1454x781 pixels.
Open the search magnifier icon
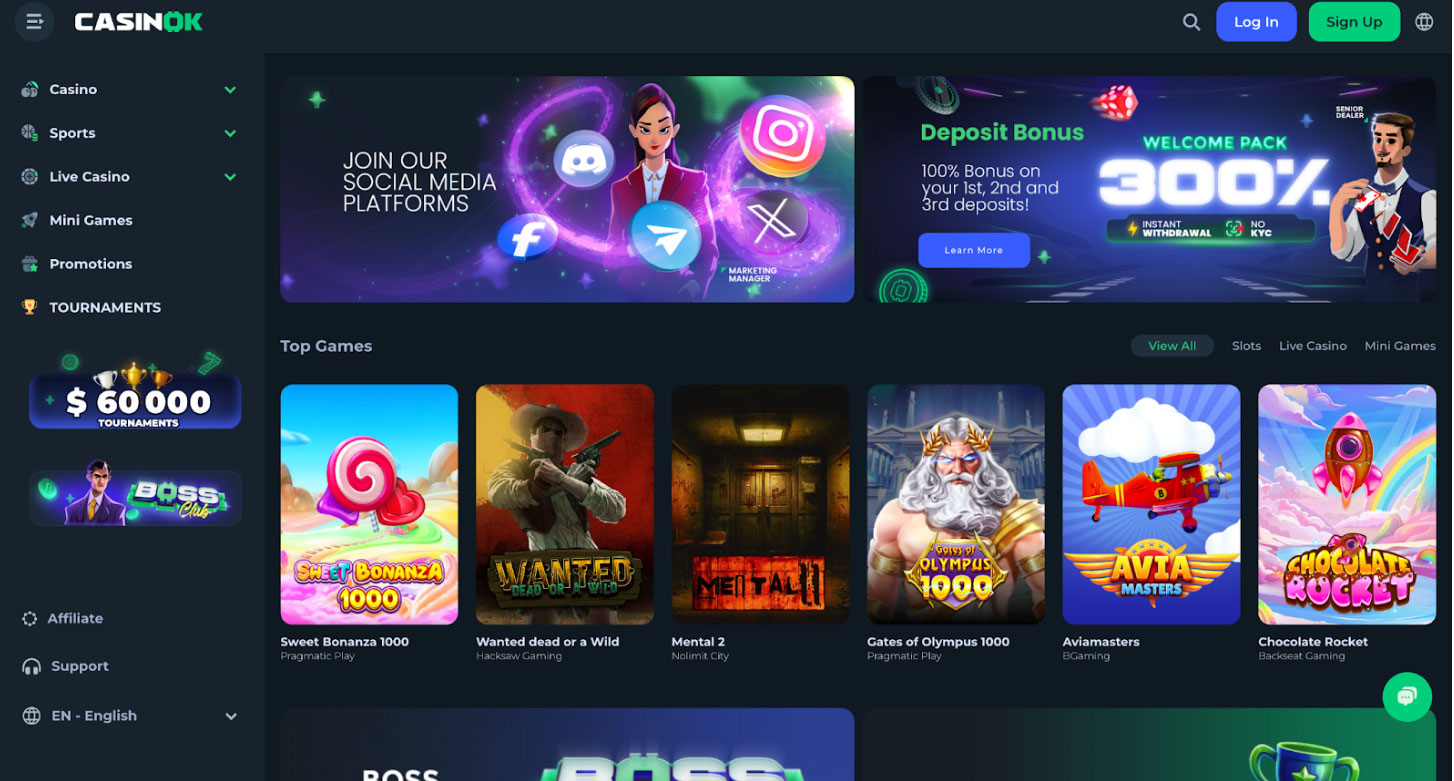[1191, 22]
